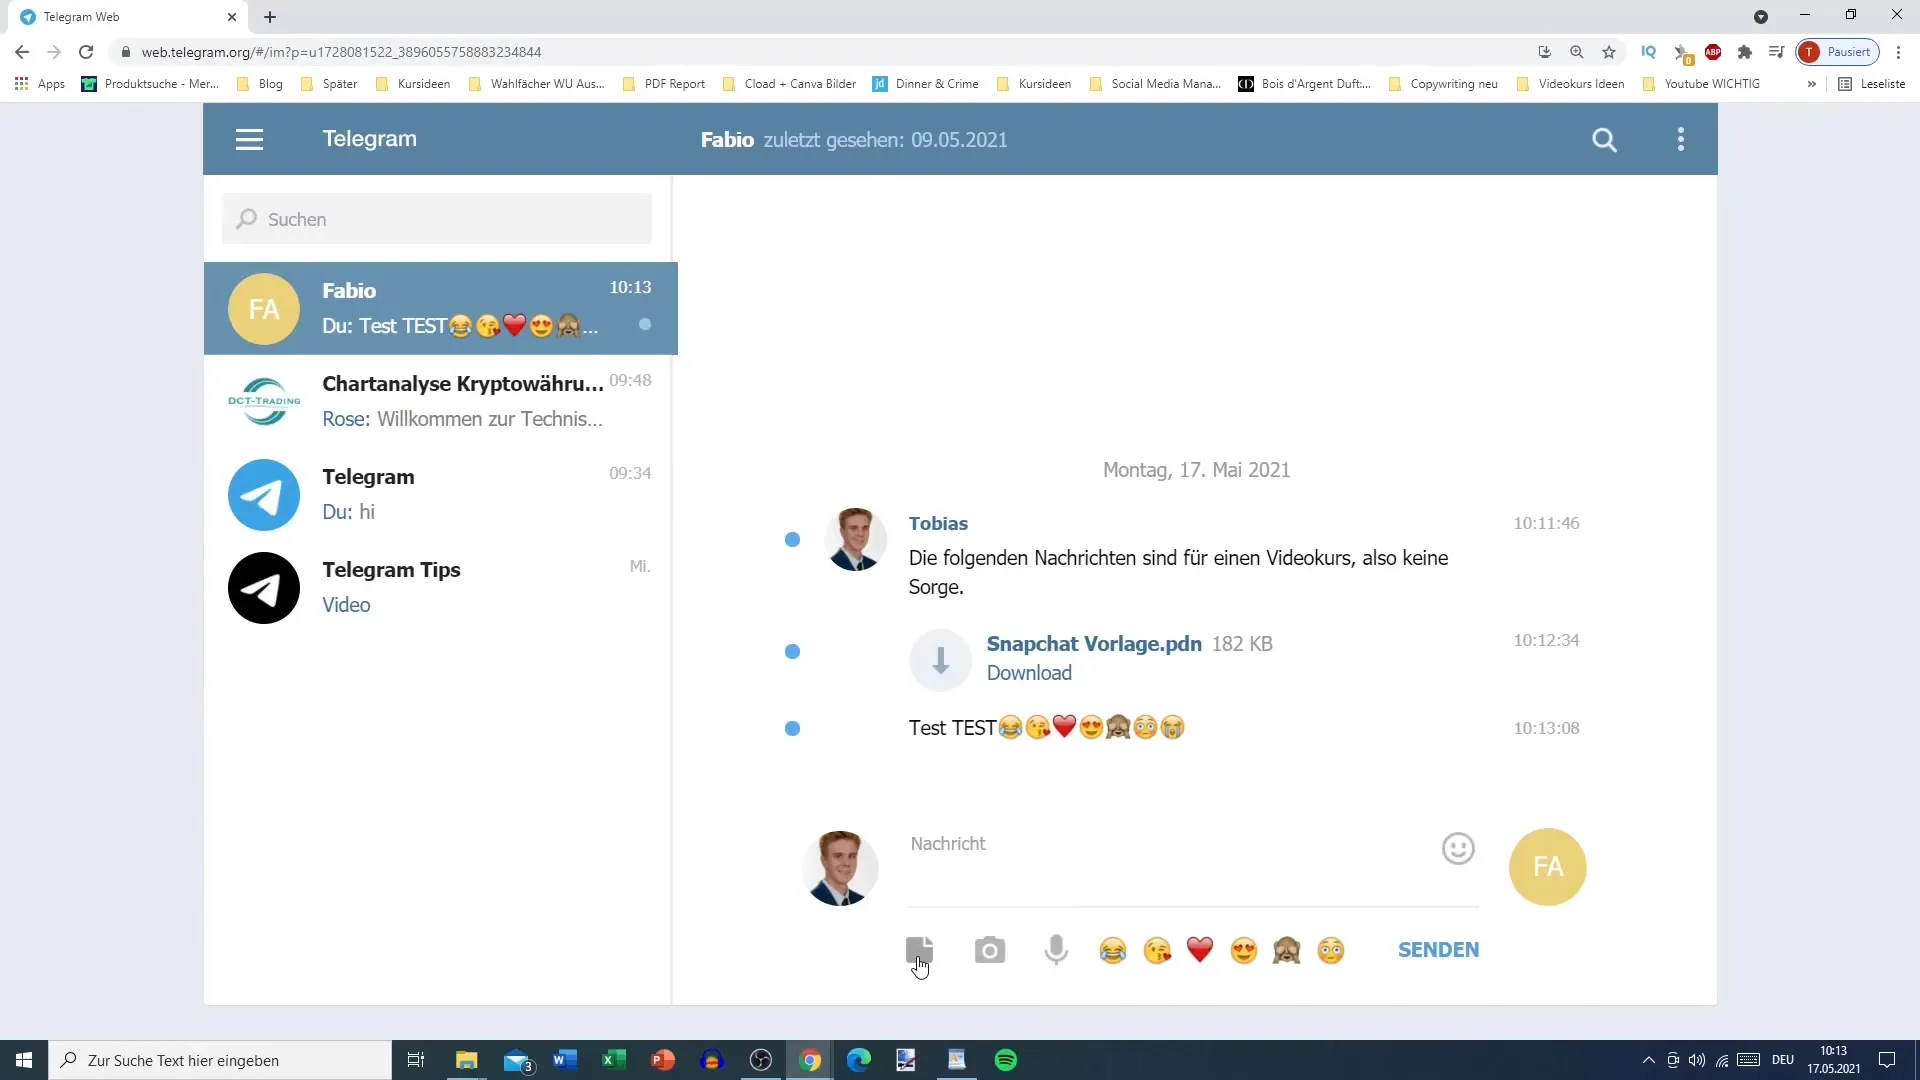Open the Chrome three-dot menu
The width and height of the screenshot is (1920, 1080).
coord(1898,52)
